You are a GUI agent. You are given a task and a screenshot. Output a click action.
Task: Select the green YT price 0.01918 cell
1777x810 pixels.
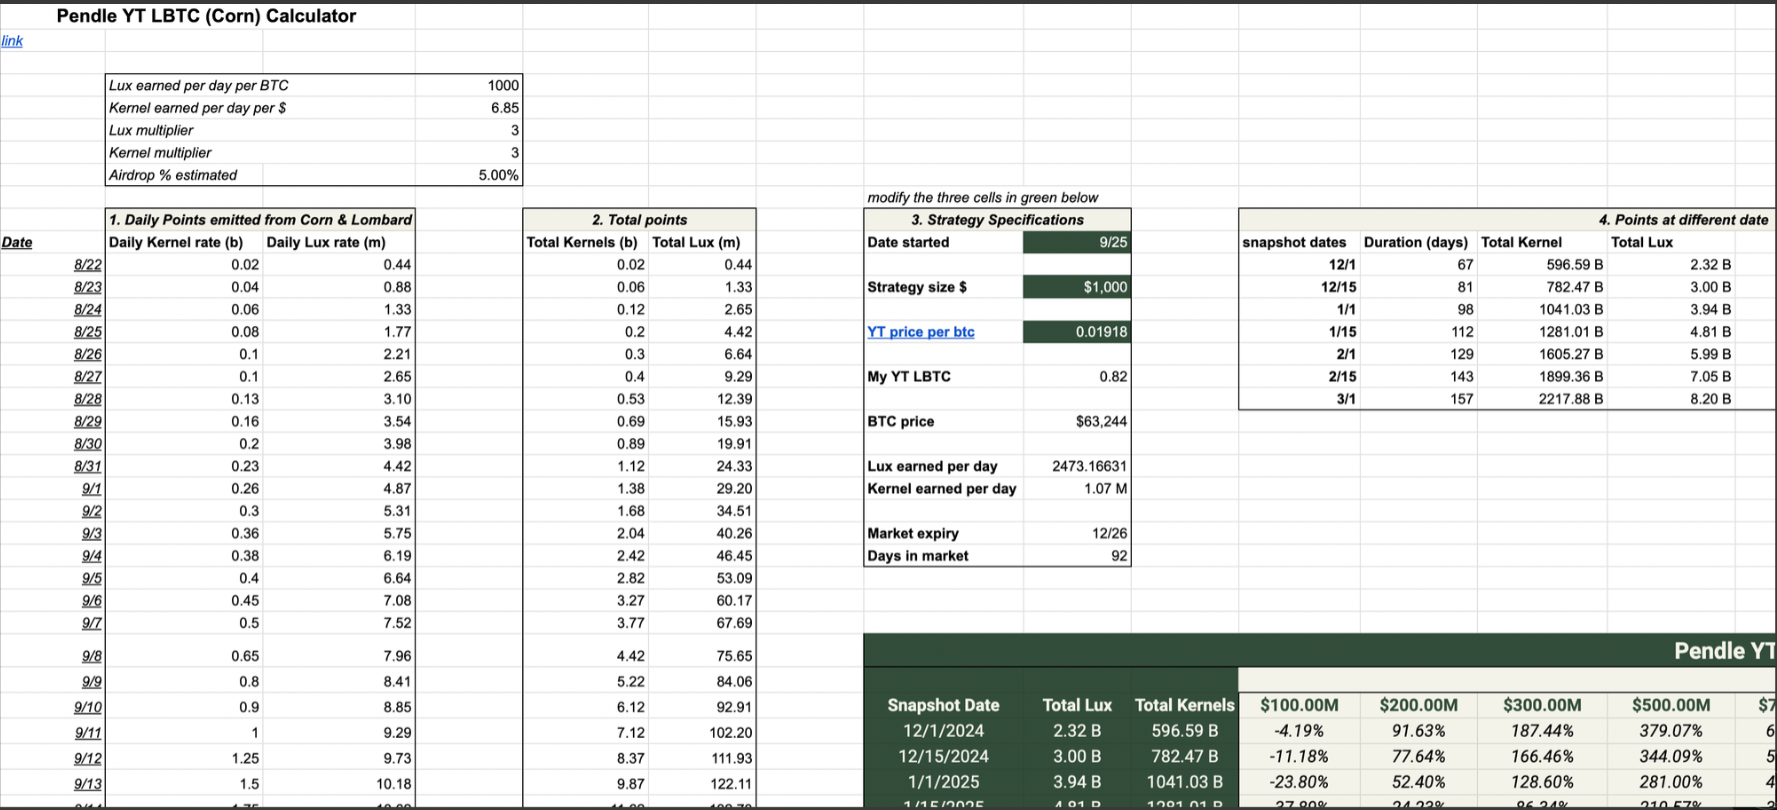point(1077,332)
